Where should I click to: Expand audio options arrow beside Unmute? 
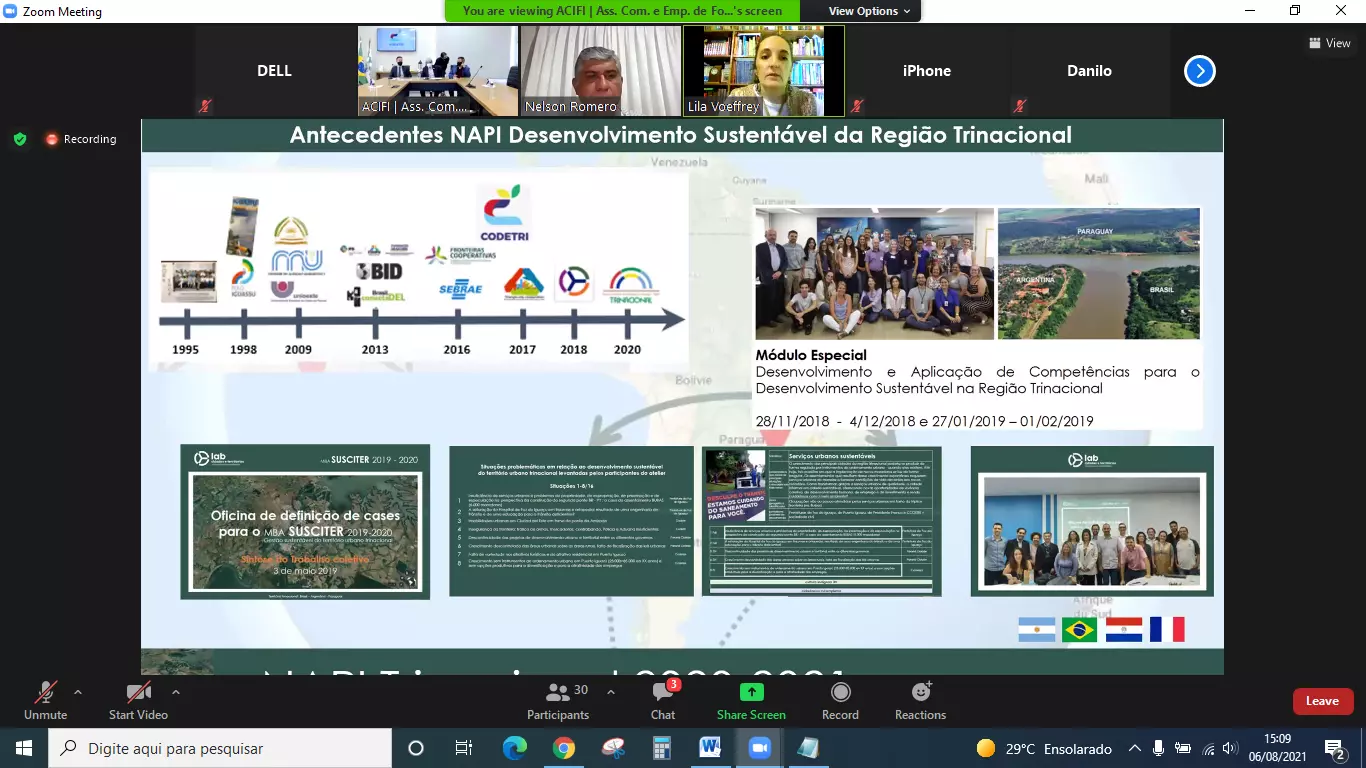point(78,692)
